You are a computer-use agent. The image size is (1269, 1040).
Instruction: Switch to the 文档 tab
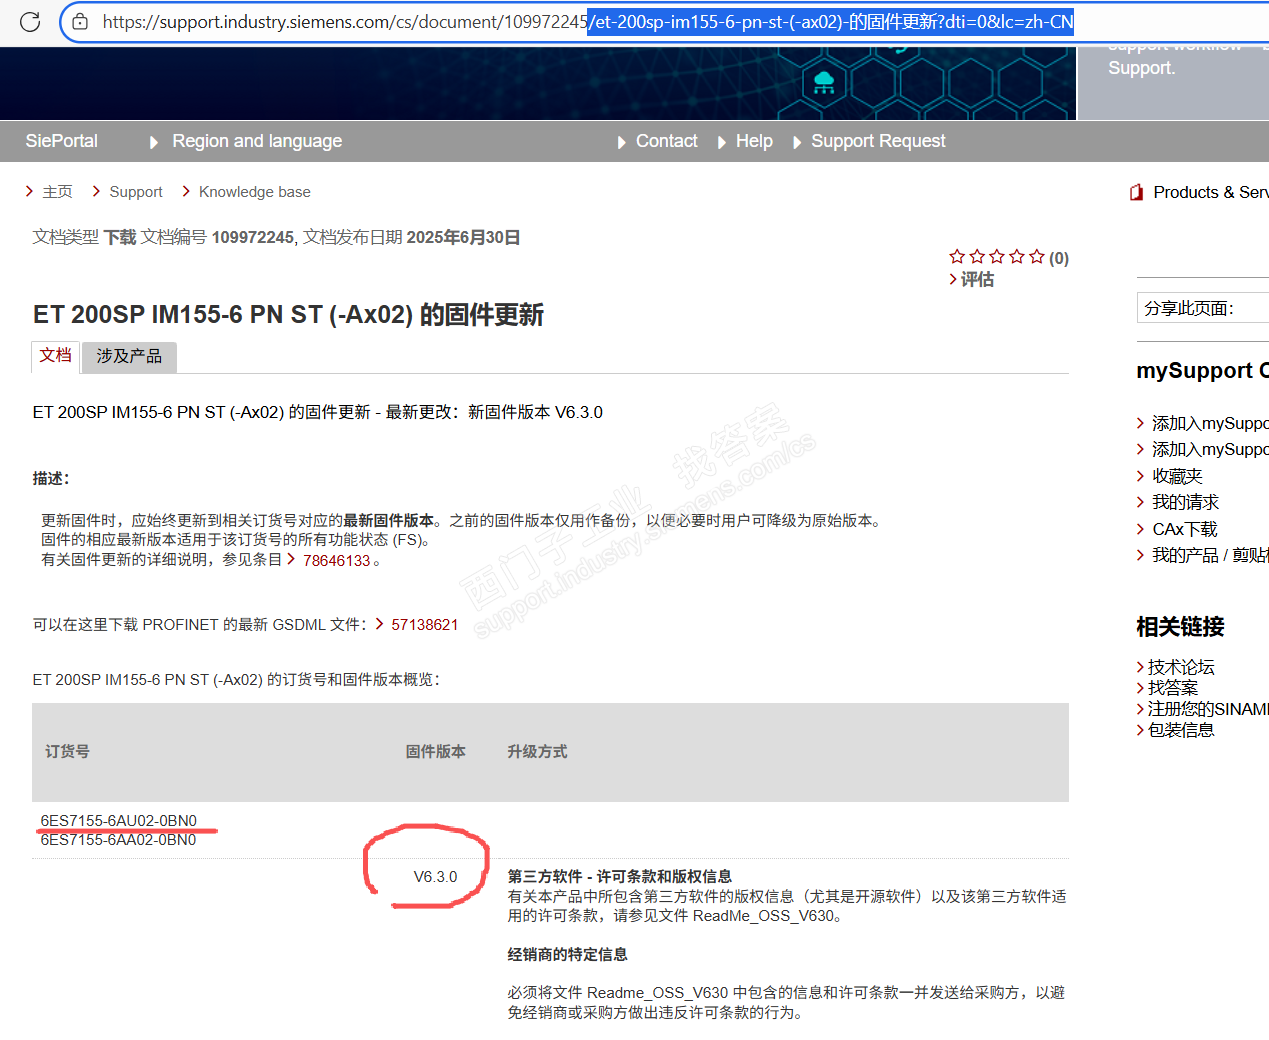(x=55, y=355)
